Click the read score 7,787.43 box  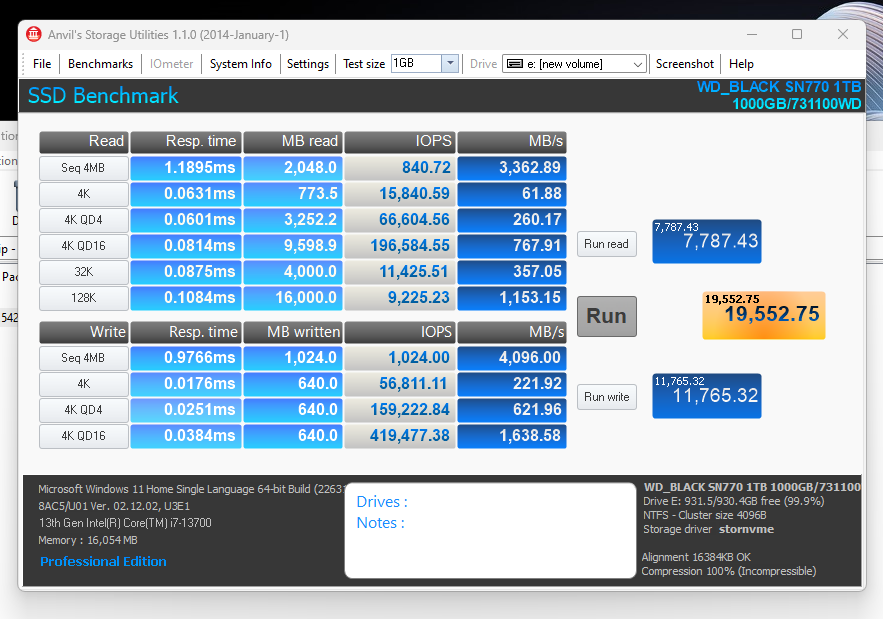point(707,241)
